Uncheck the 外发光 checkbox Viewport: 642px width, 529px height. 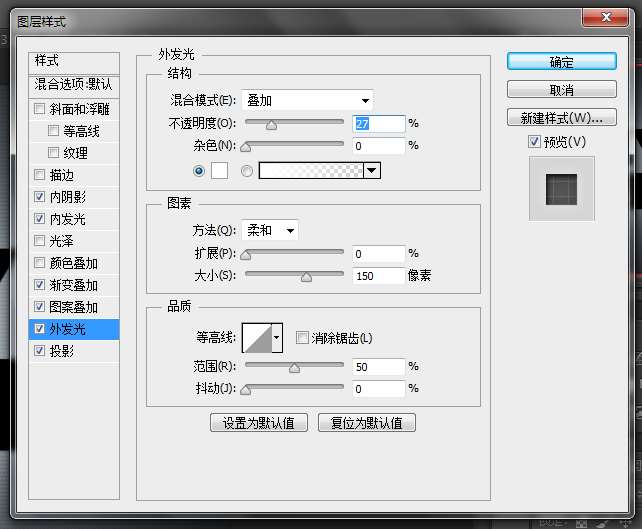[39, 329]
